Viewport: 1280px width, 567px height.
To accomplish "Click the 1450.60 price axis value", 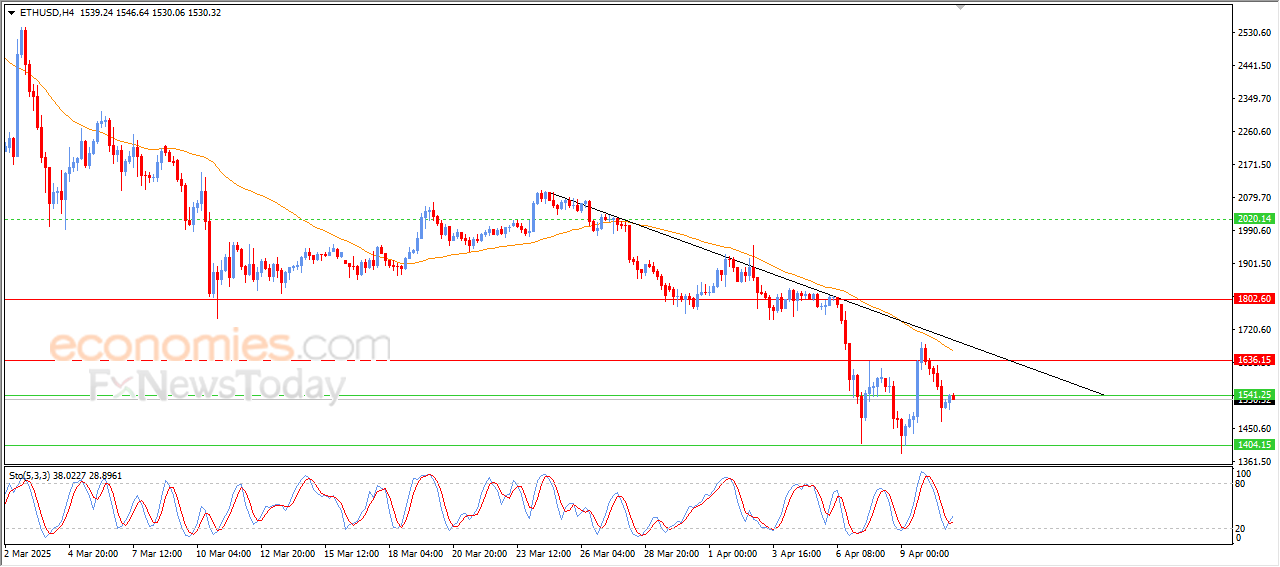I will (1254, 429).
